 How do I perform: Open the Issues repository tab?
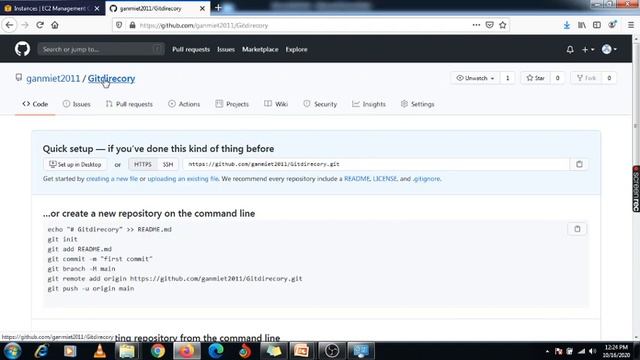[77, 104]
